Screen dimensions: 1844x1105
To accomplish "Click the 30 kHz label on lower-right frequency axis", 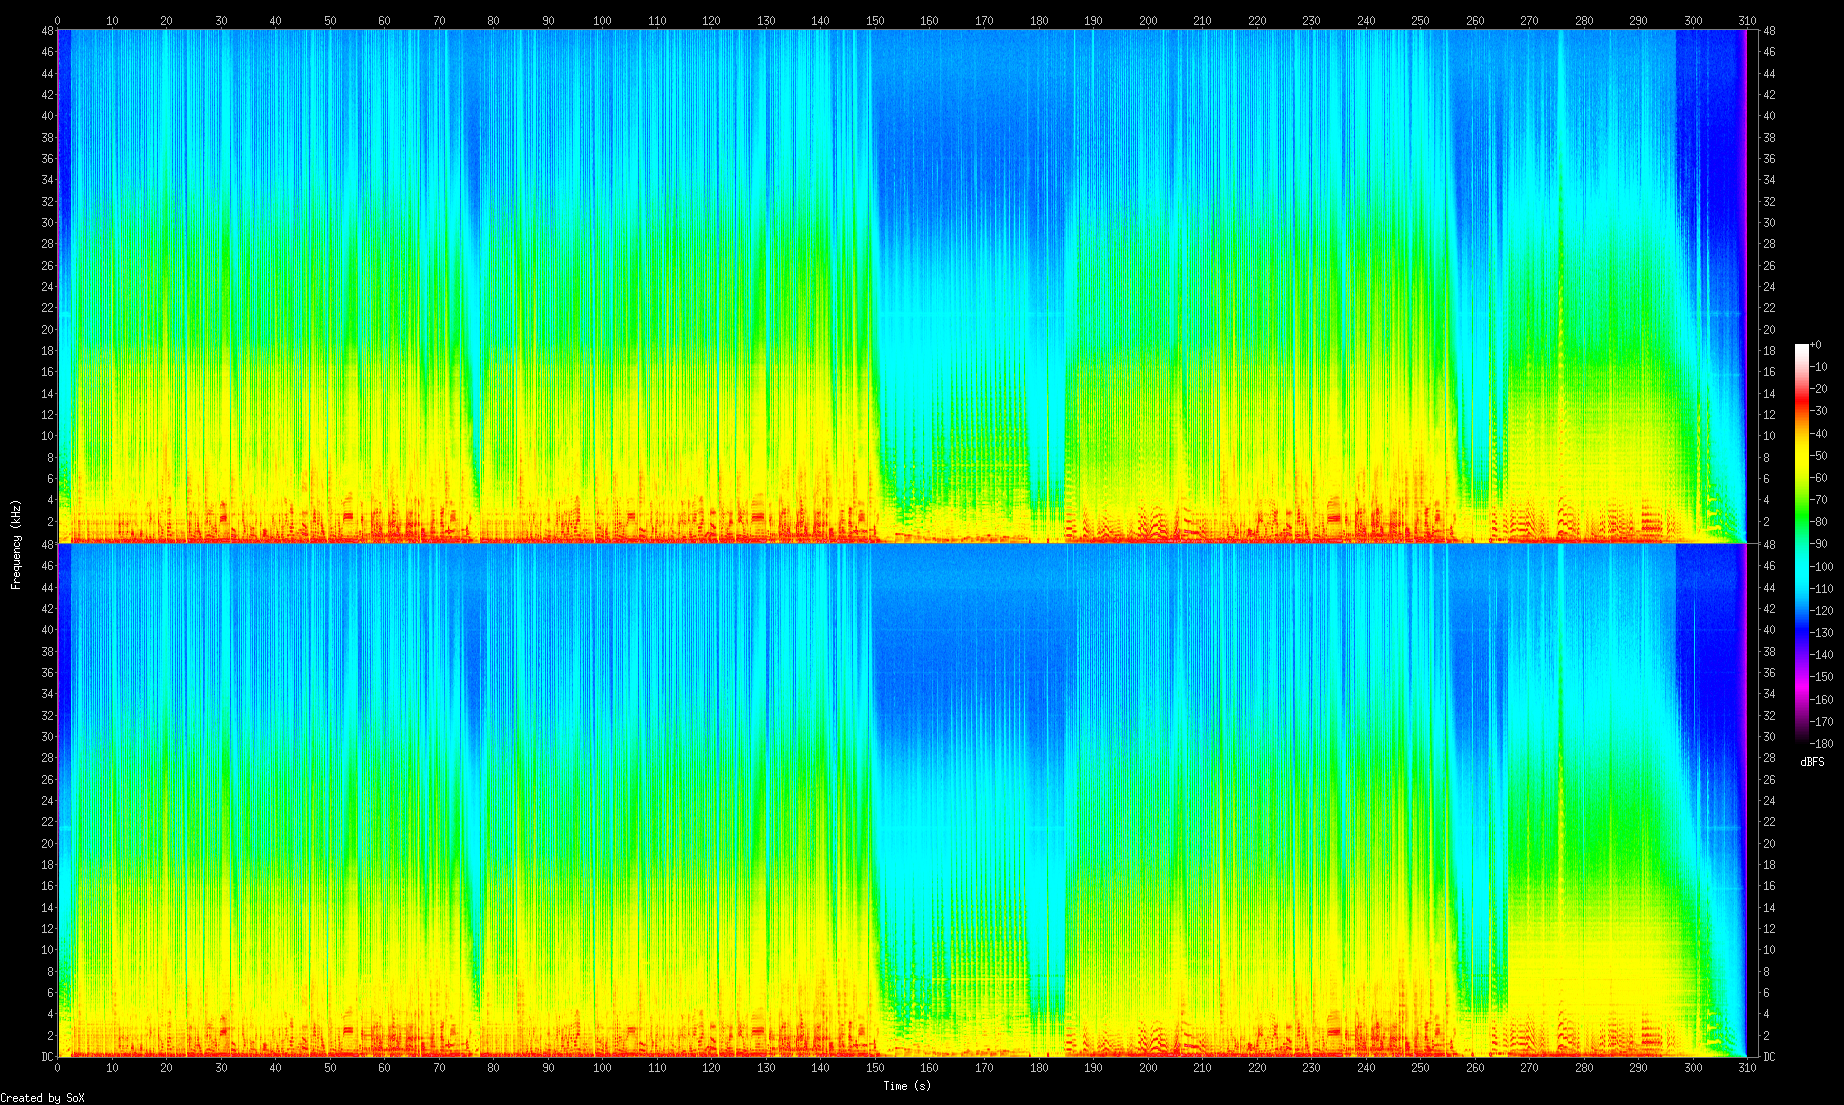I will pos(1768,737).
